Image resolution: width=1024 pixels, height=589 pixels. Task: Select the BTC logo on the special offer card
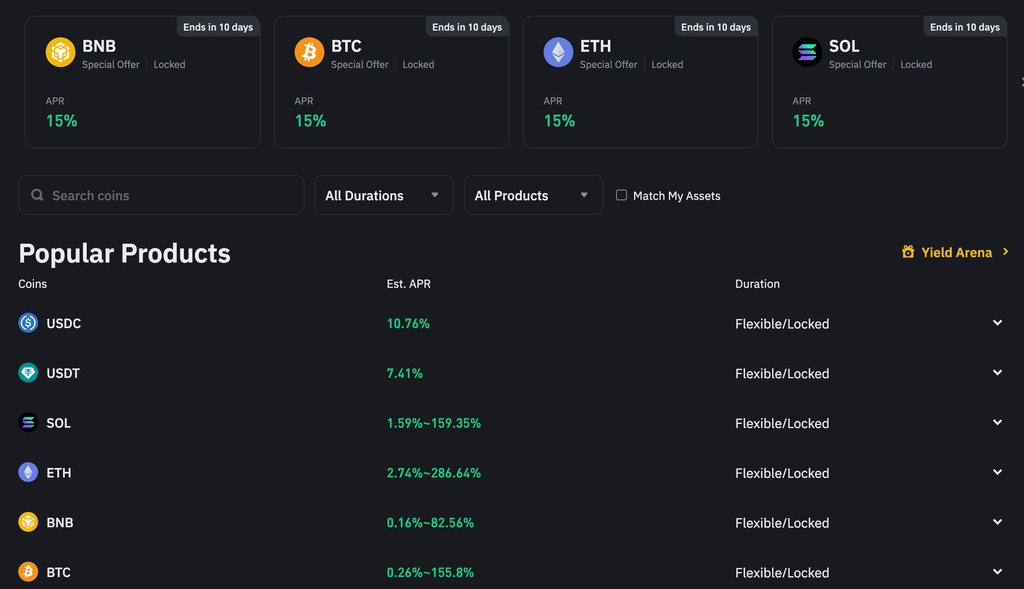coord(309,51)
